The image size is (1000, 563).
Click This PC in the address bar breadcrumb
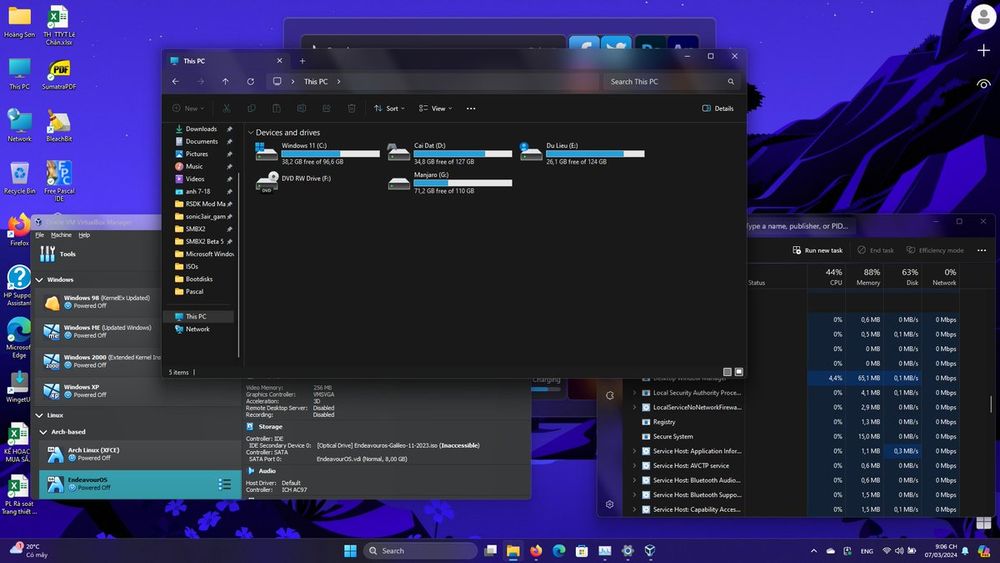point(316,82)
